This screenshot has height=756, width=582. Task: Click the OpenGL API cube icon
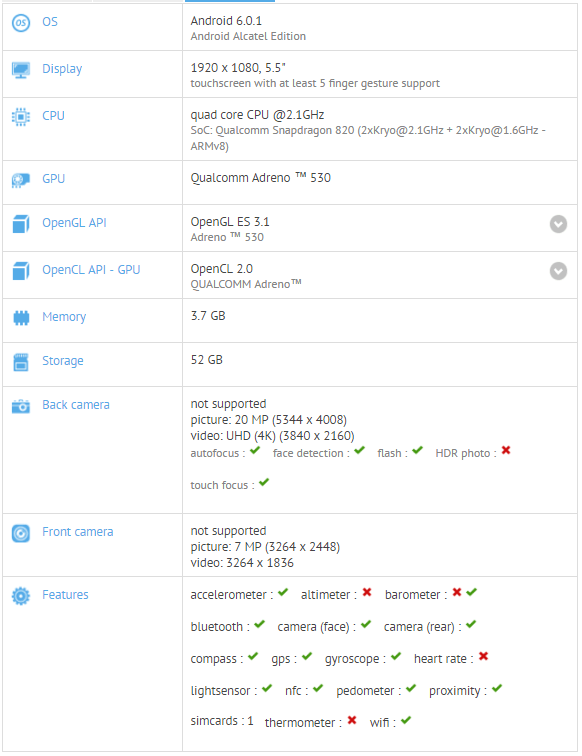[21, 224]
